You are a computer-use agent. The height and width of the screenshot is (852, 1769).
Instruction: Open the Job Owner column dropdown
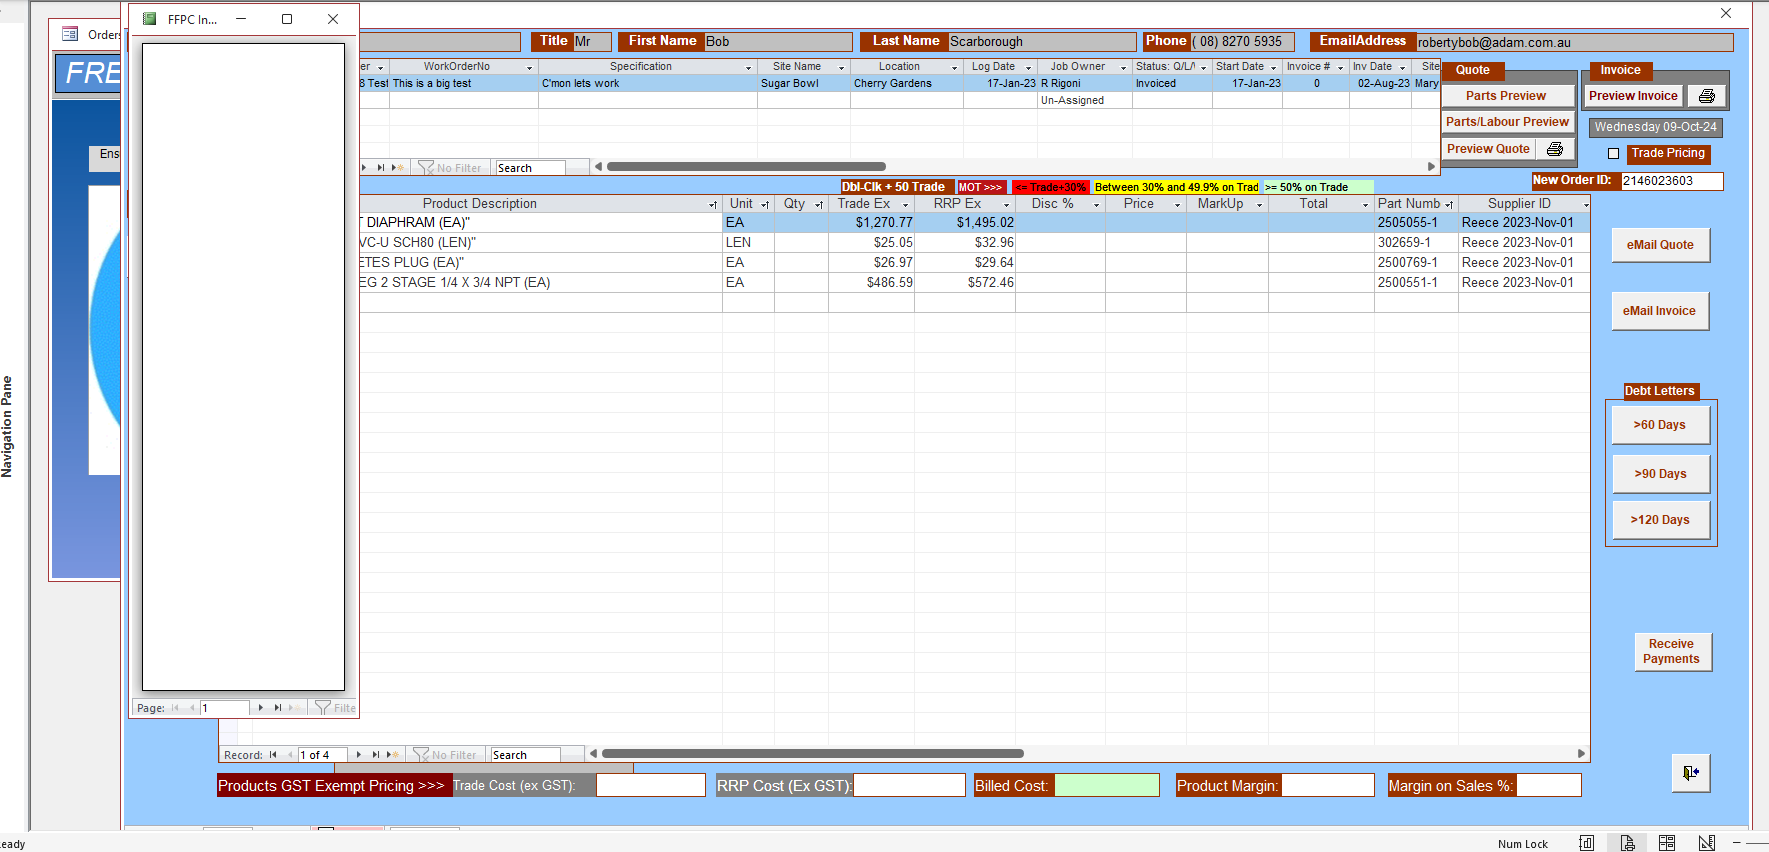point(1124,68)
